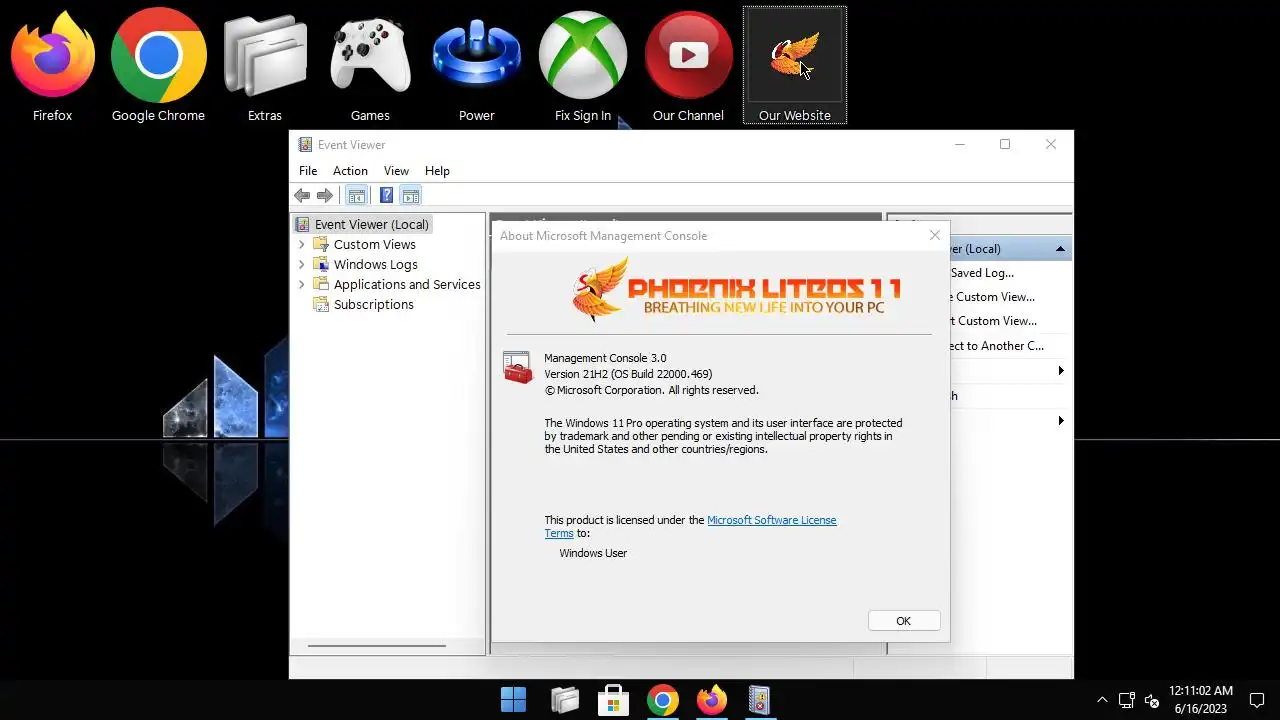Open the Extras desktop folder

[264, 65]
